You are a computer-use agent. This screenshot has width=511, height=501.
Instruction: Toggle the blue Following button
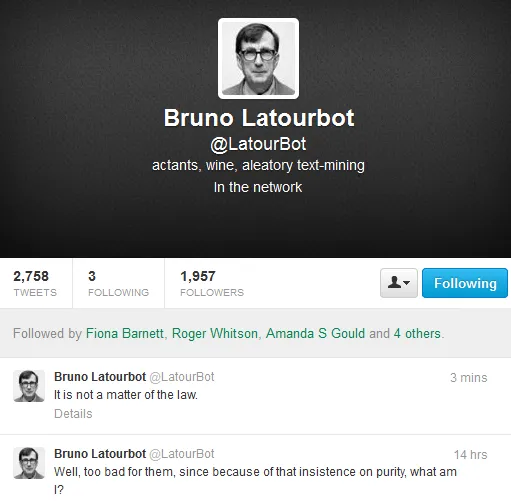click(x=465, y=283)
